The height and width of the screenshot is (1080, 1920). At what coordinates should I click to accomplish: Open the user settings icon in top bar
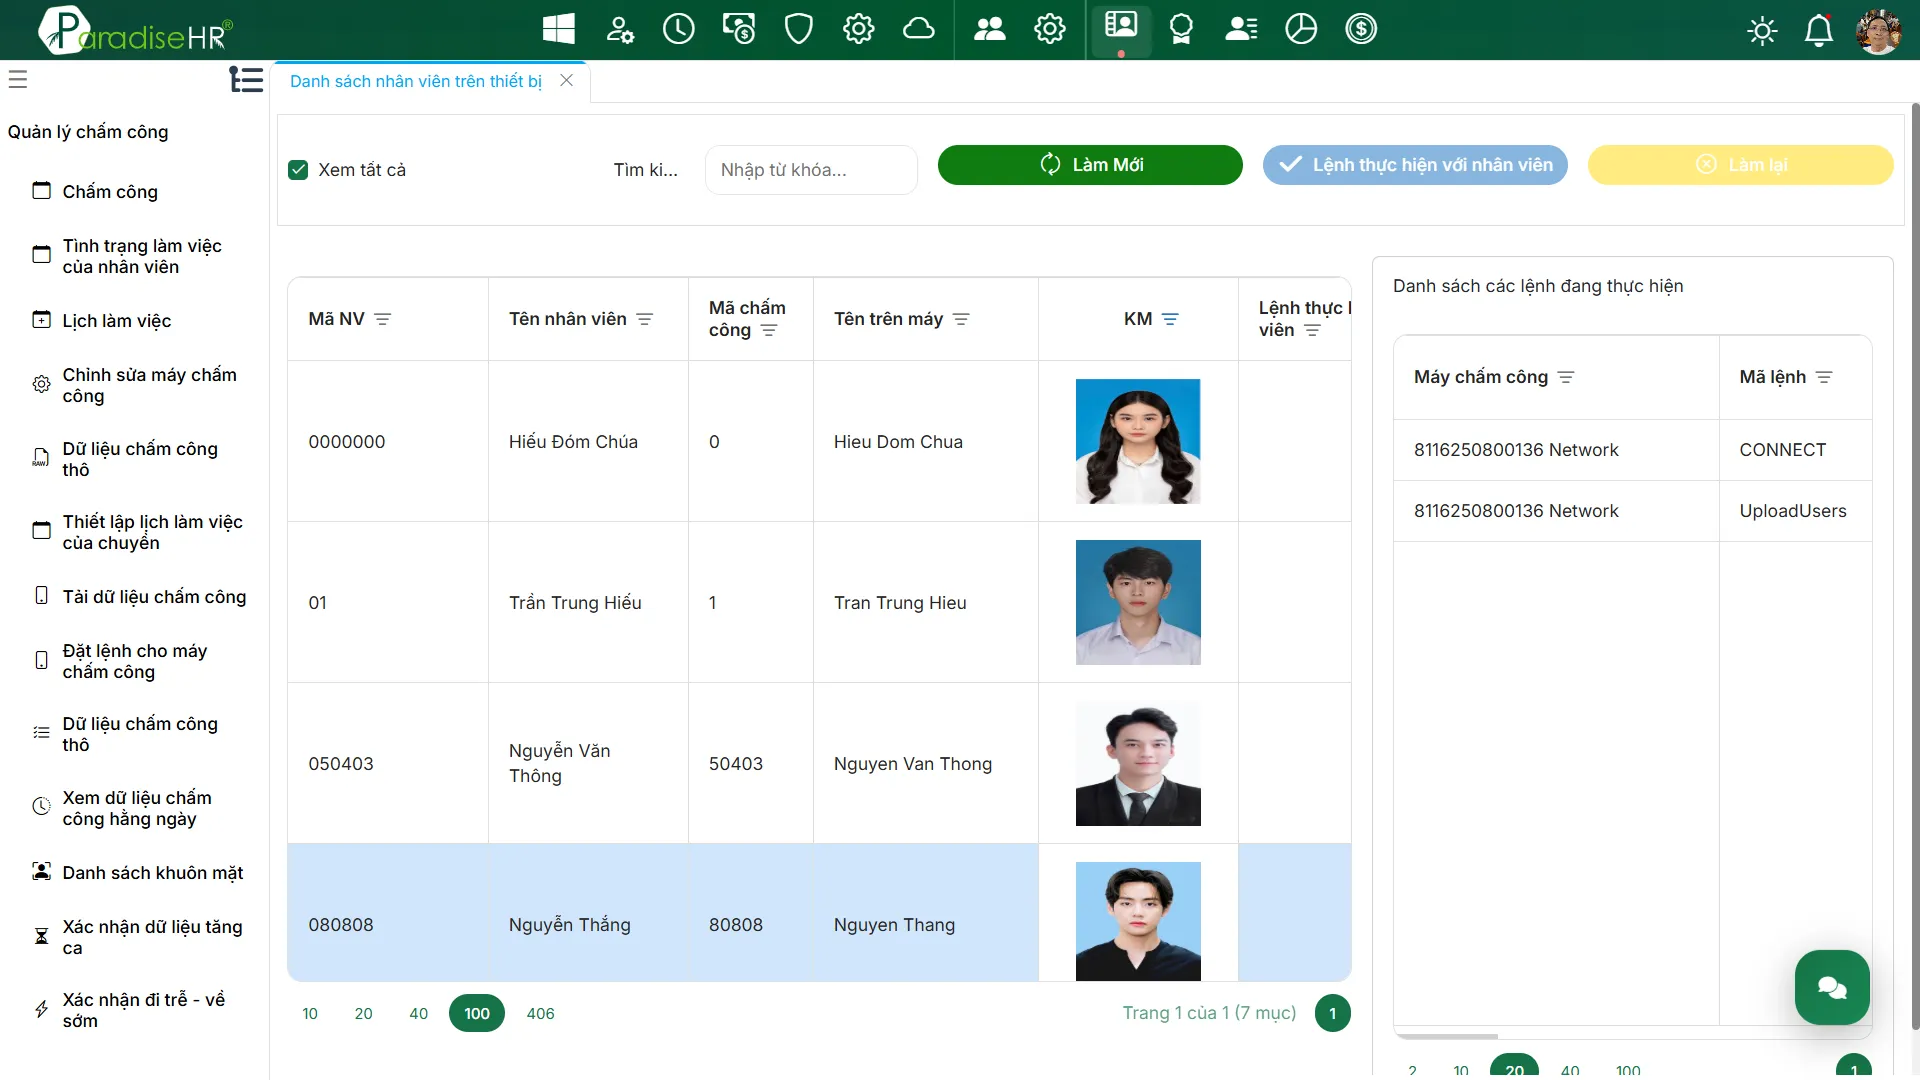[x=619, y=29]
